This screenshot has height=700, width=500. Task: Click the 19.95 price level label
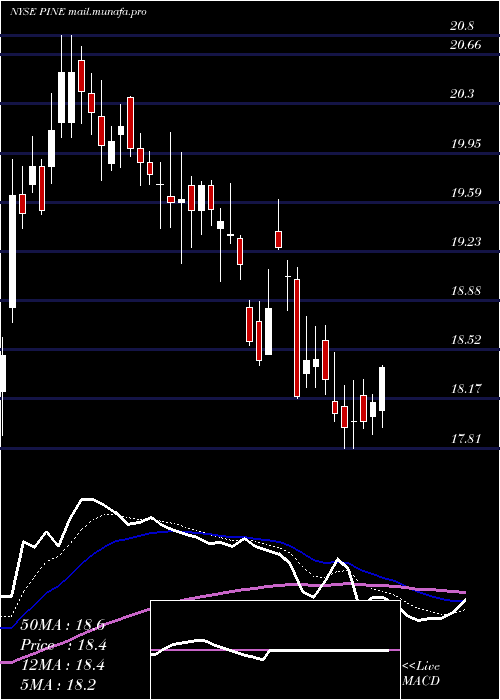(x=466, y=143)
